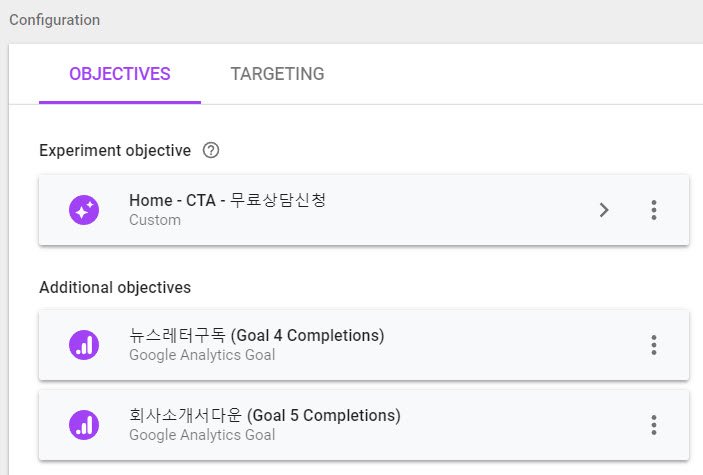Switch to the TARGETING tab
The height and width of the screenshot is (475, 703).
tap(277, 74)
